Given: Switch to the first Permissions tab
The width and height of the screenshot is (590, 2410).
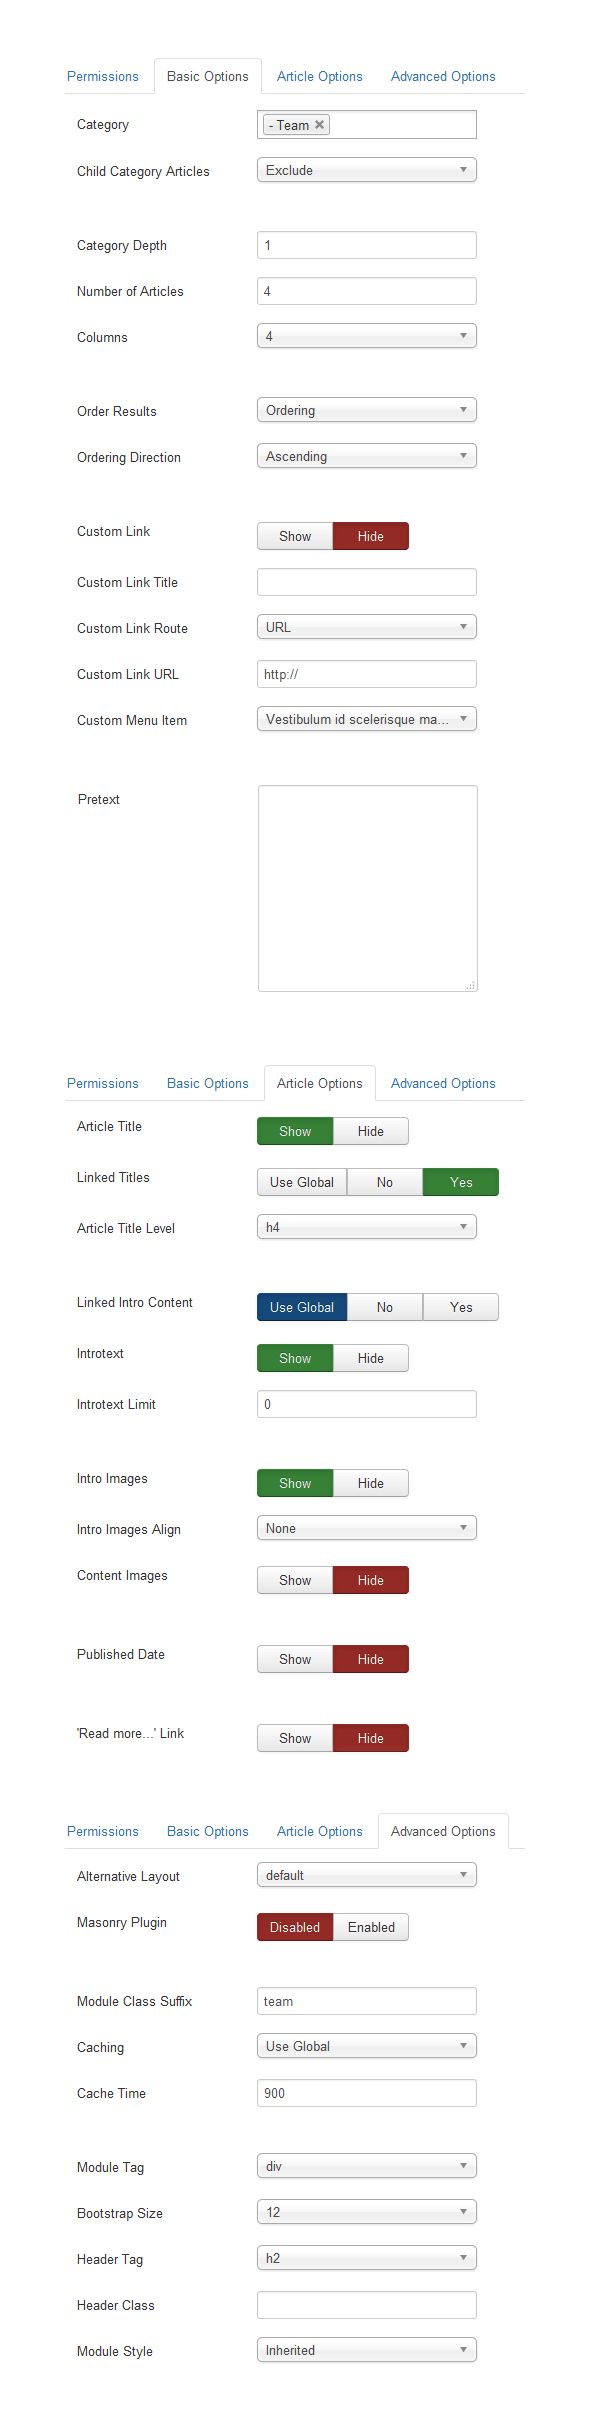Looking at the screenshot, I should 103,76.
